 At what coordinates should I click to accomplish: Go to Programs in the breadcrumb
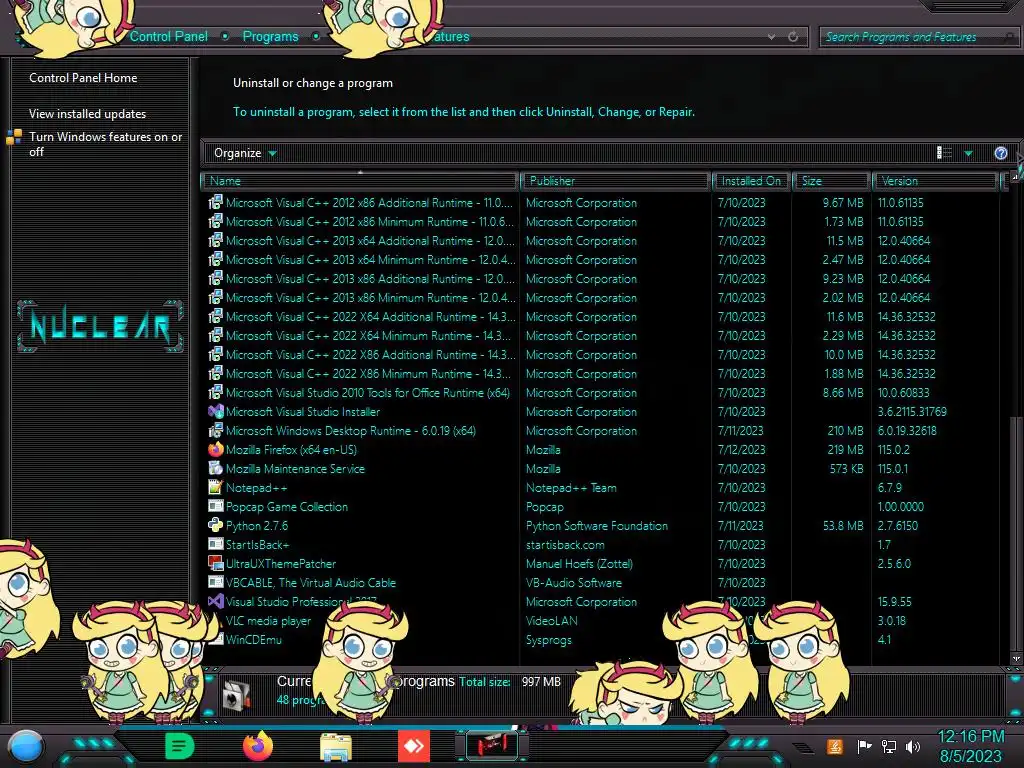coord(270,37)
